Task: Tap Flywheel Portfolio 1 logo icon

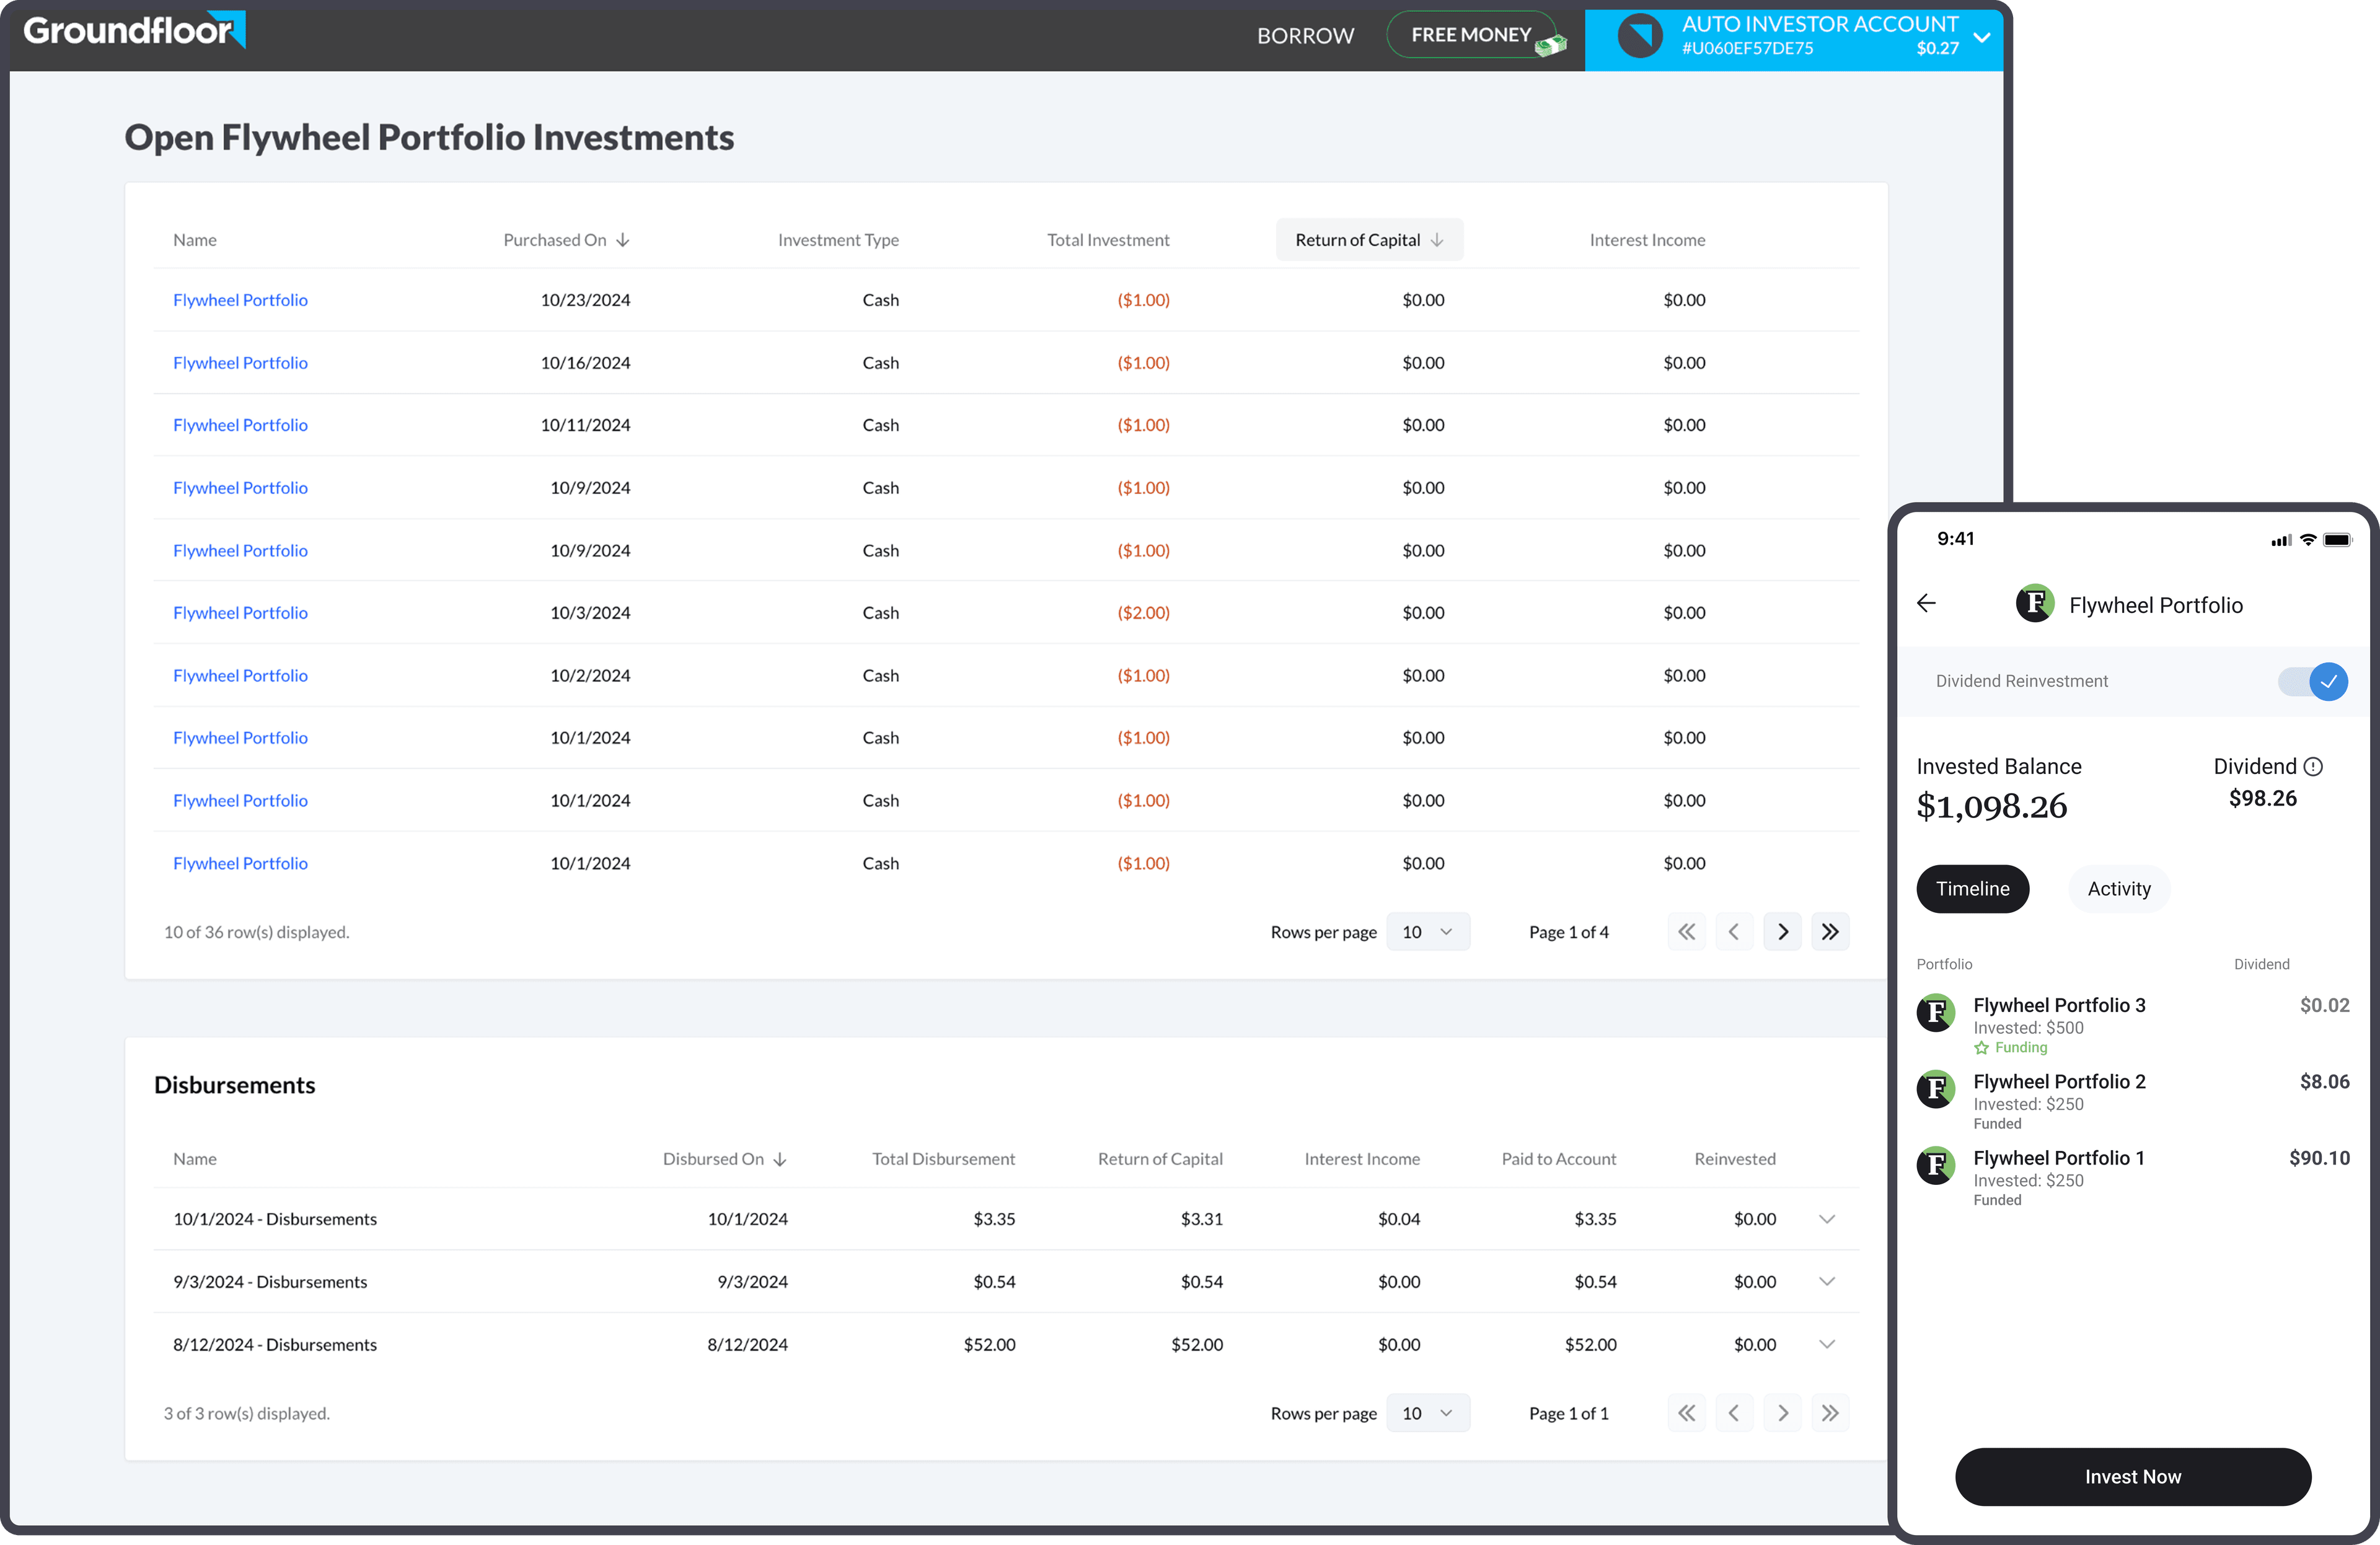Action: pyautogui.click(x=1937, y=1165)
